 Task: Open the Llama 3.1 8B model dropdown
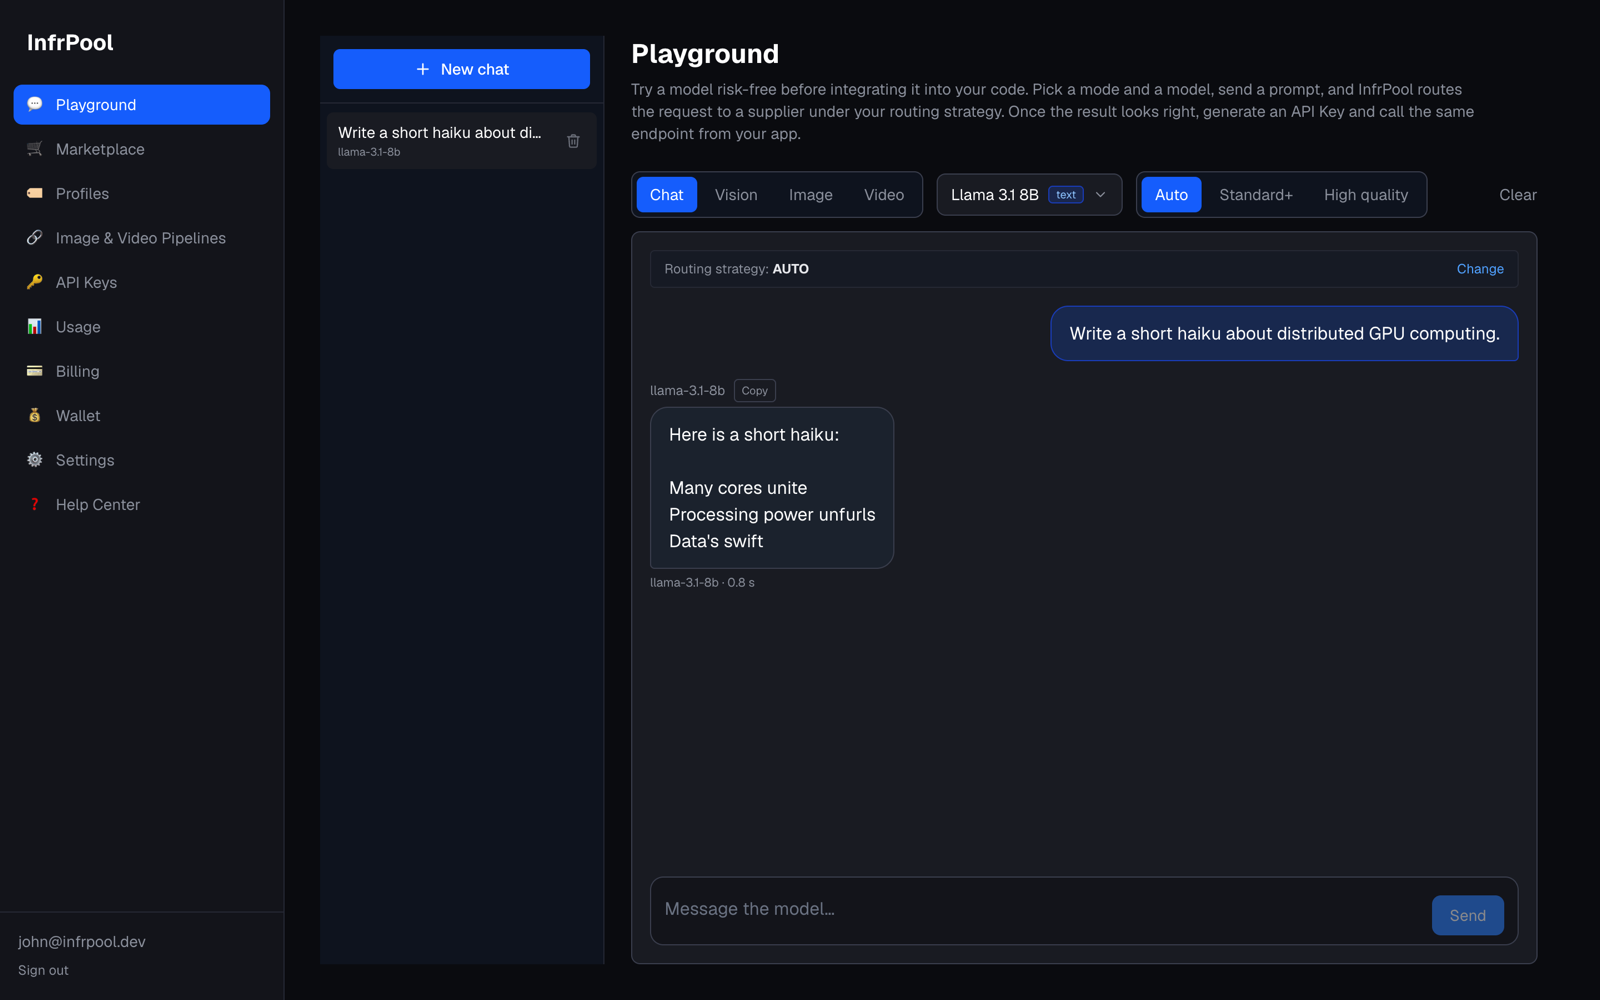(x=1029, y=195)
